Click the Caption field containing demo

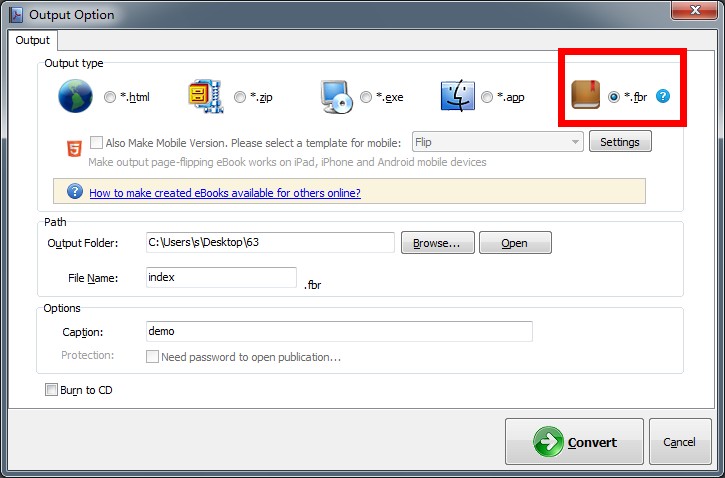pyautogui.click(x=339, y=331)
